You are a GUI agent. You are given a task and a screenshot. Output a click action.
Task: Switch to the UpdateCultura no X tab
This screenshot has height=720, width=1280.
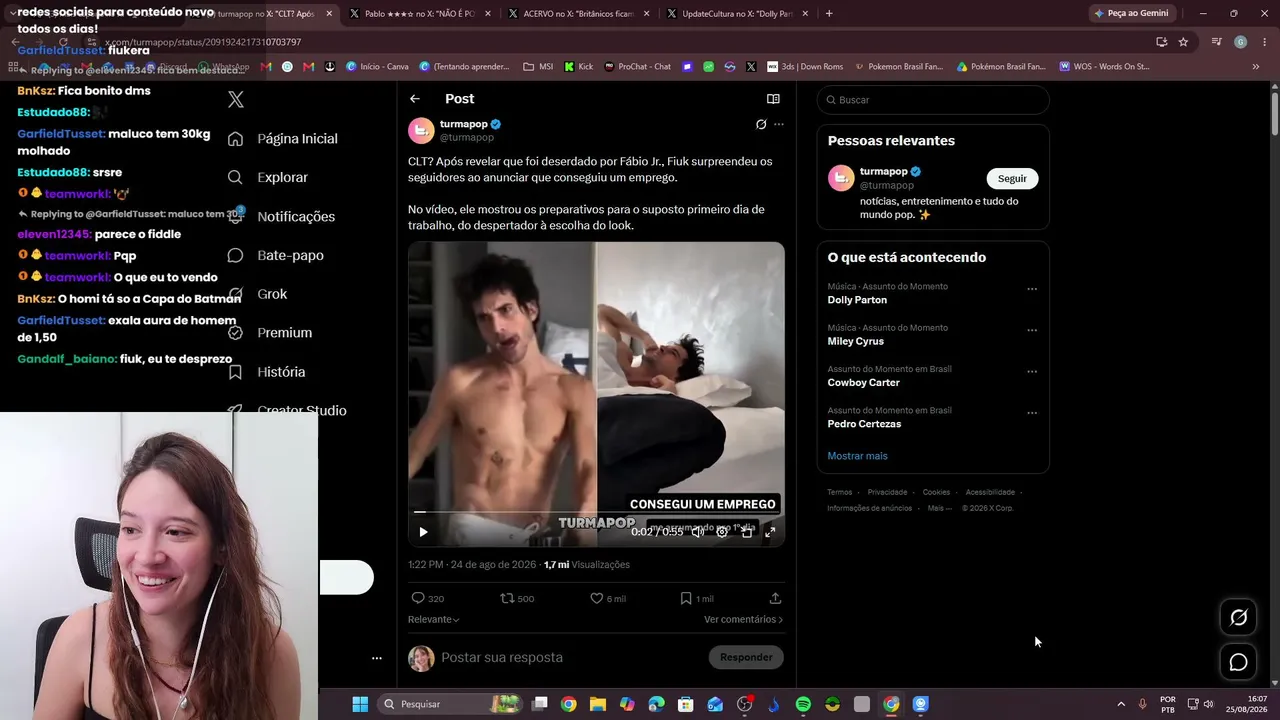737,14
